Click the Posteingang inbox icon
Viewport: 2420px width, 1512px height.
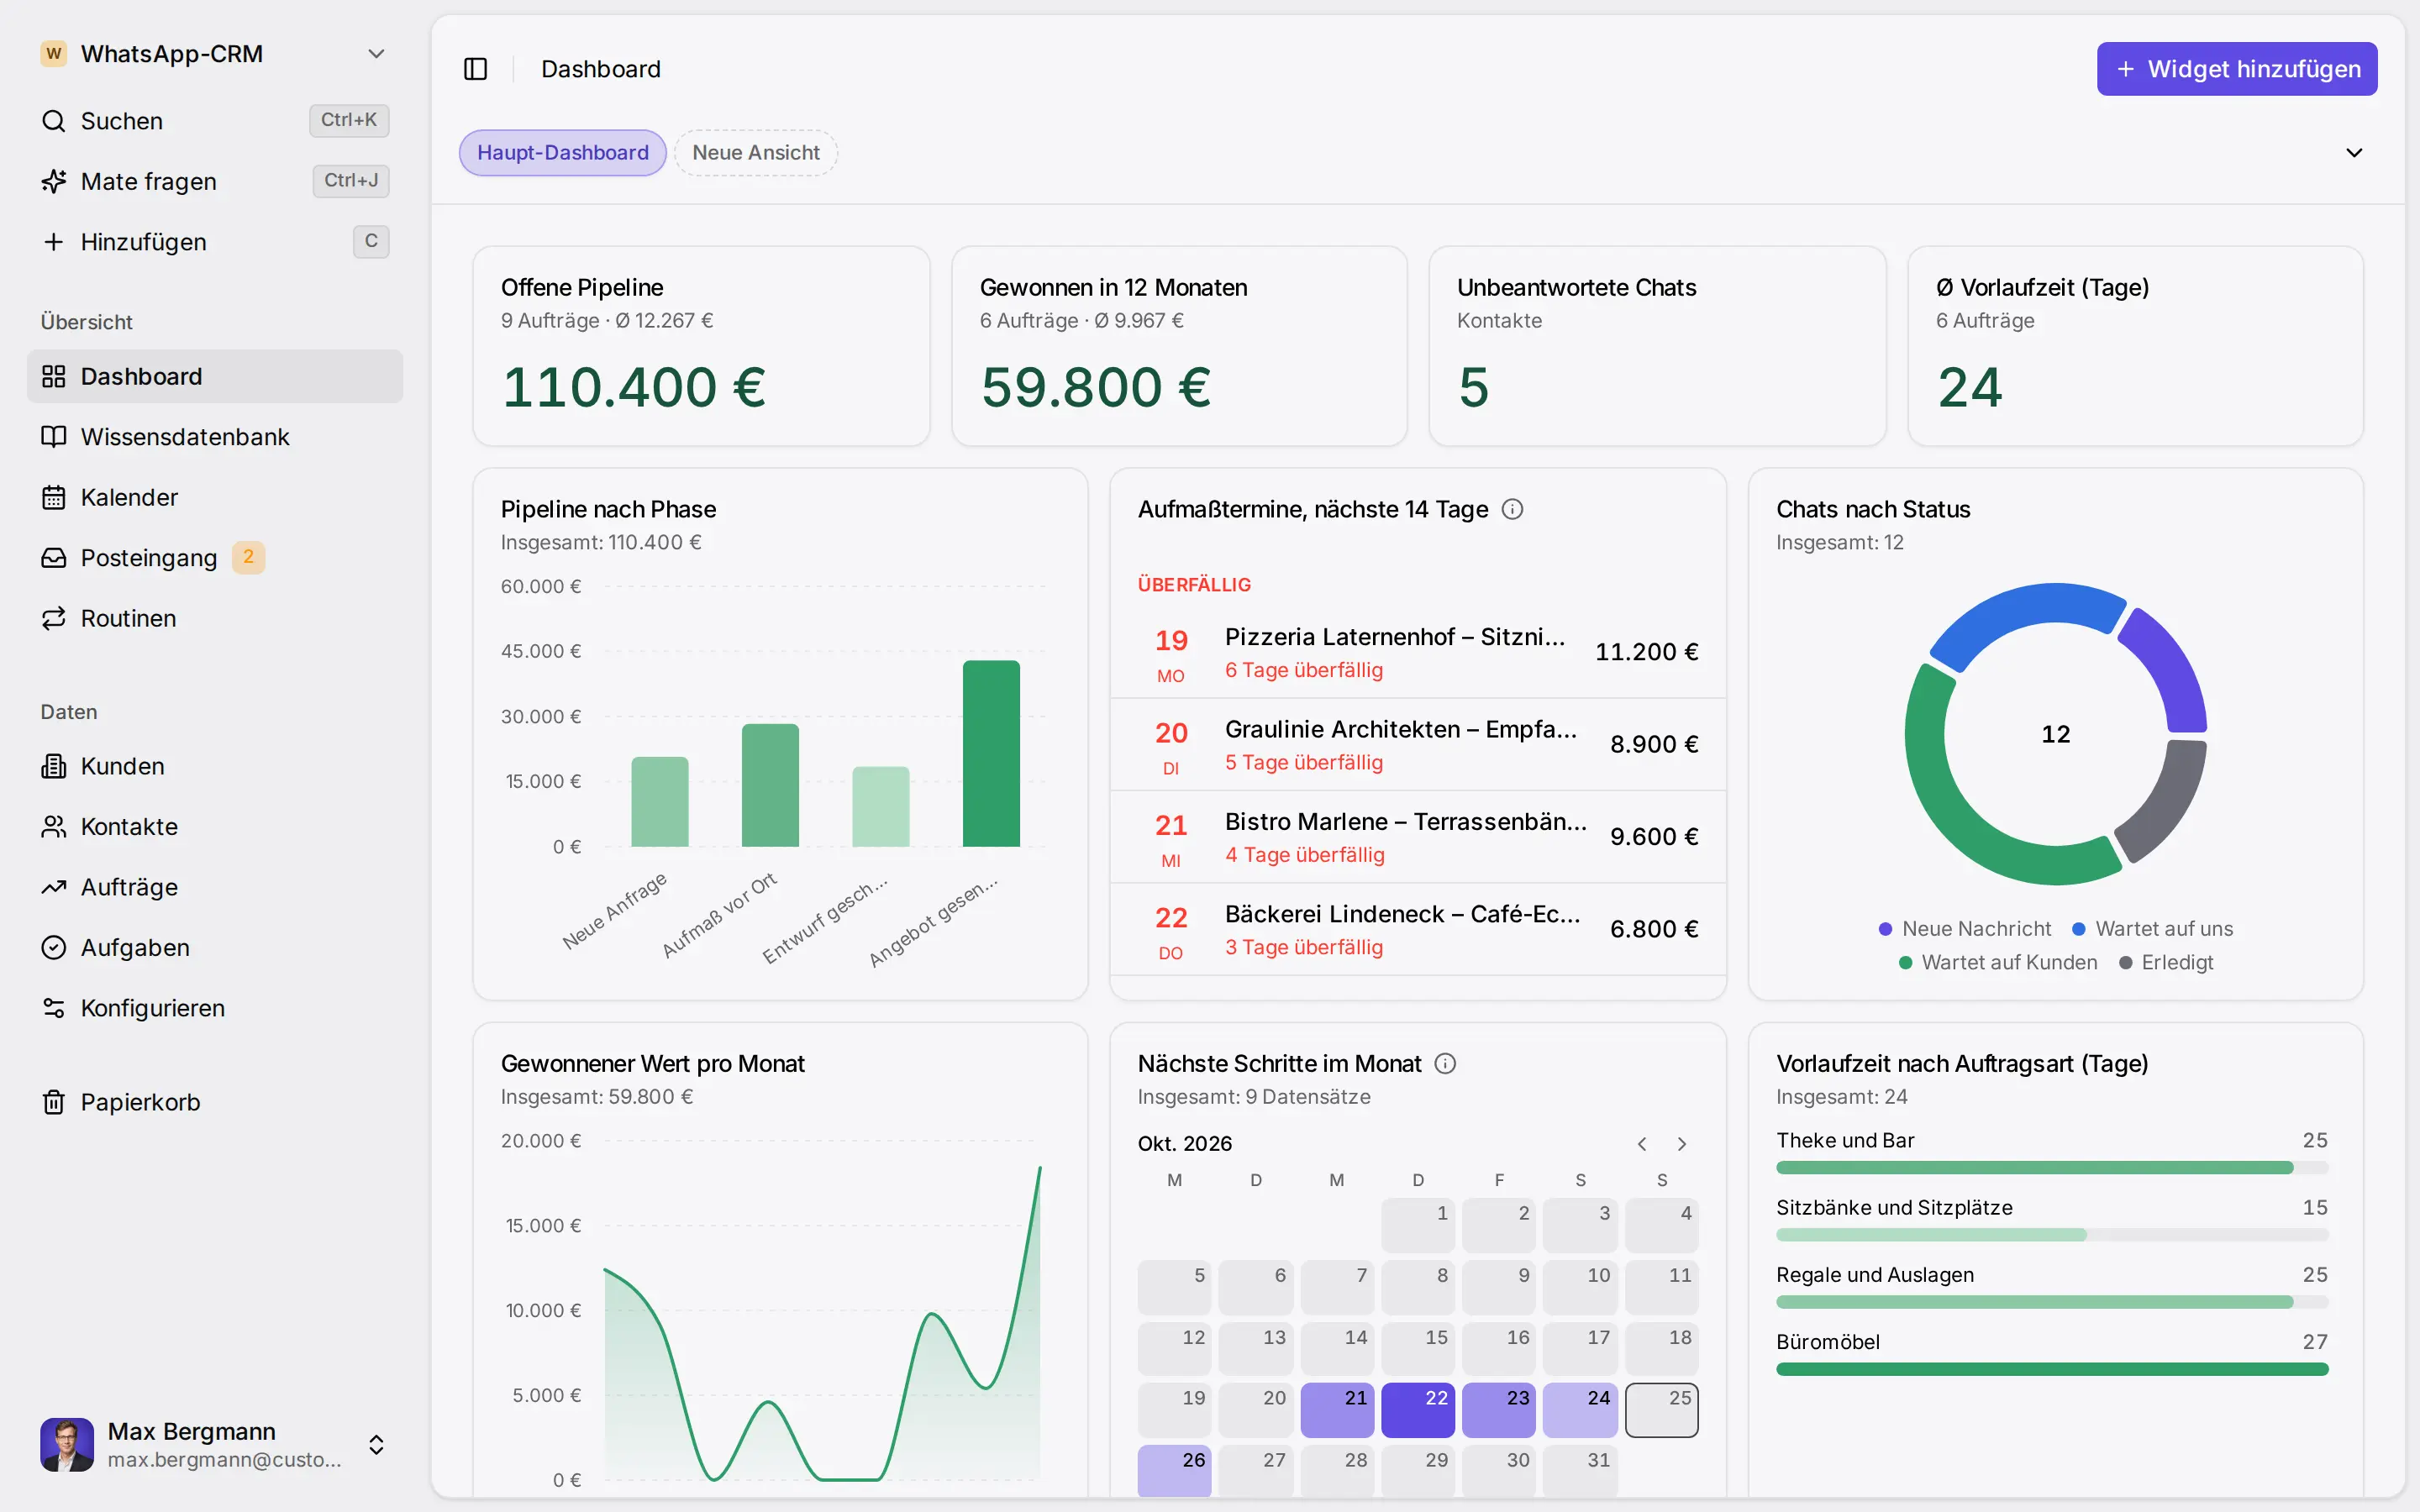click(x=53, y=558)
